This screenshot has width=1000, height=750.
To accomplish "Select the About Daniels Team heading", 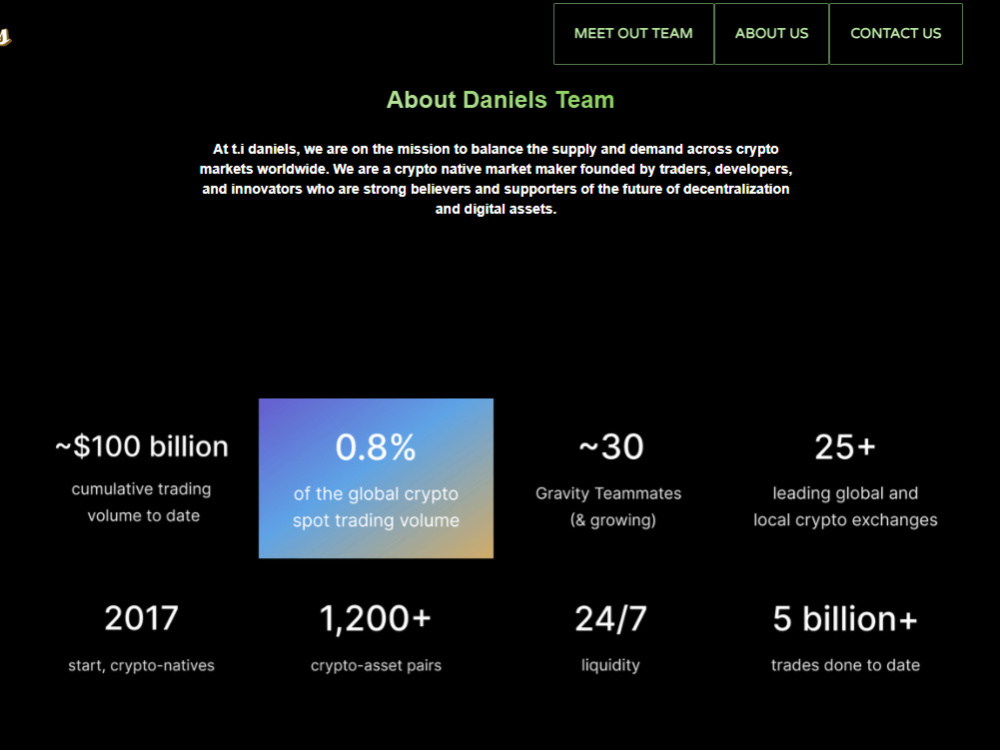I will tap(500, 100).
